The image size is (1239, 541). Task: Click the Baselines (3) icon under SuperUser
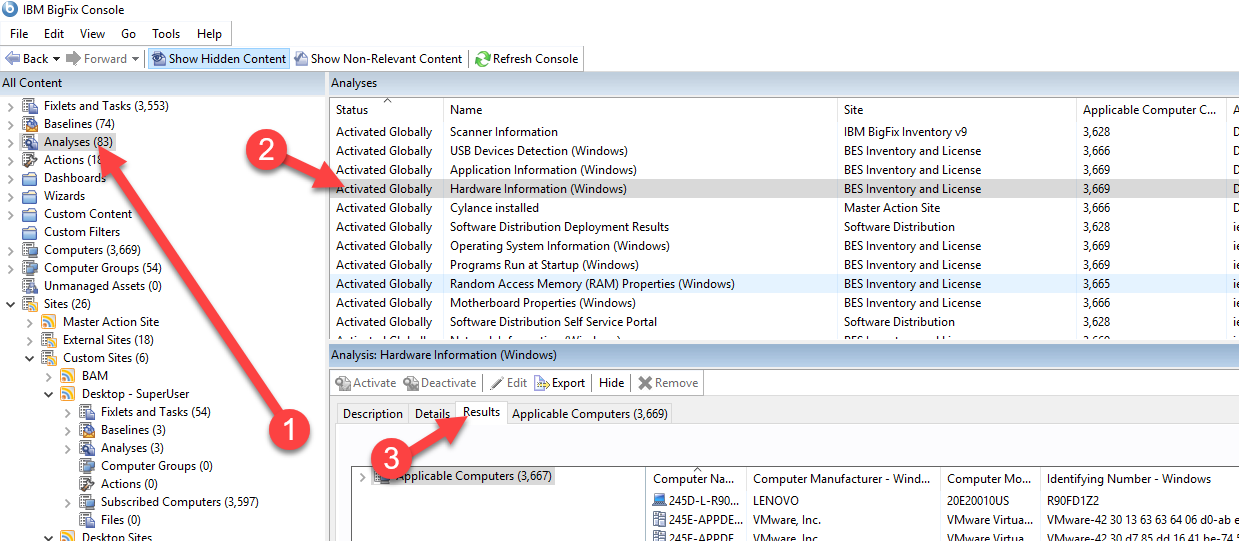(x=87, y=430)
